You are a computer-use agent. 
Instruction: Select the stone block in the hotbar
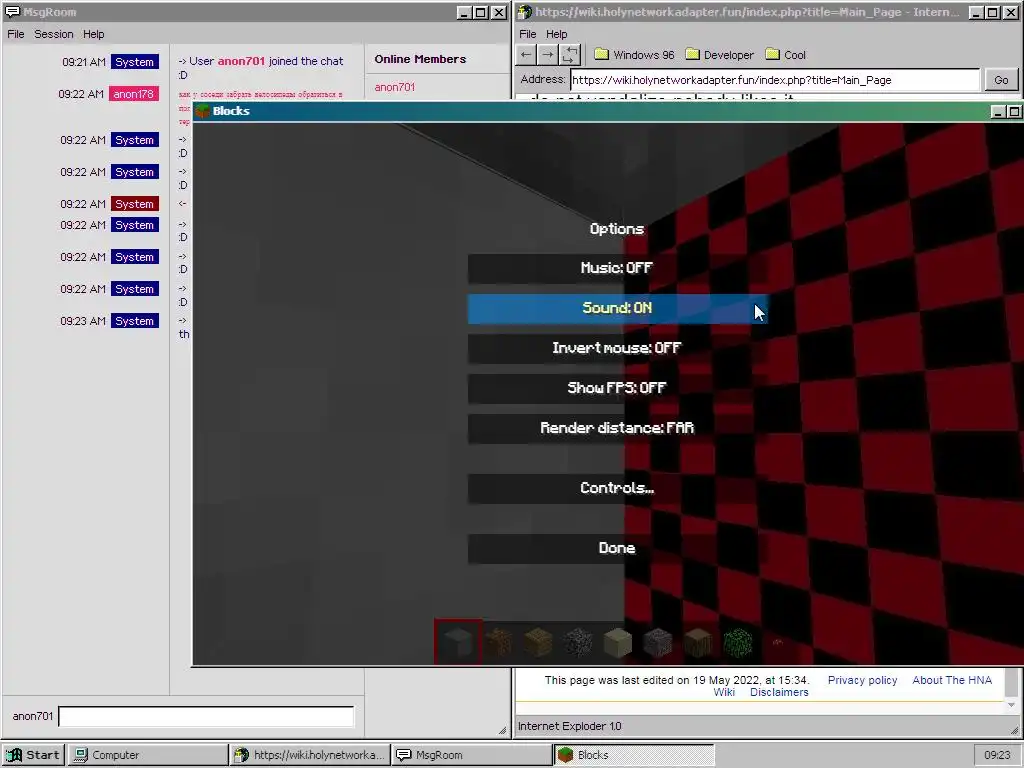(458, 642)
